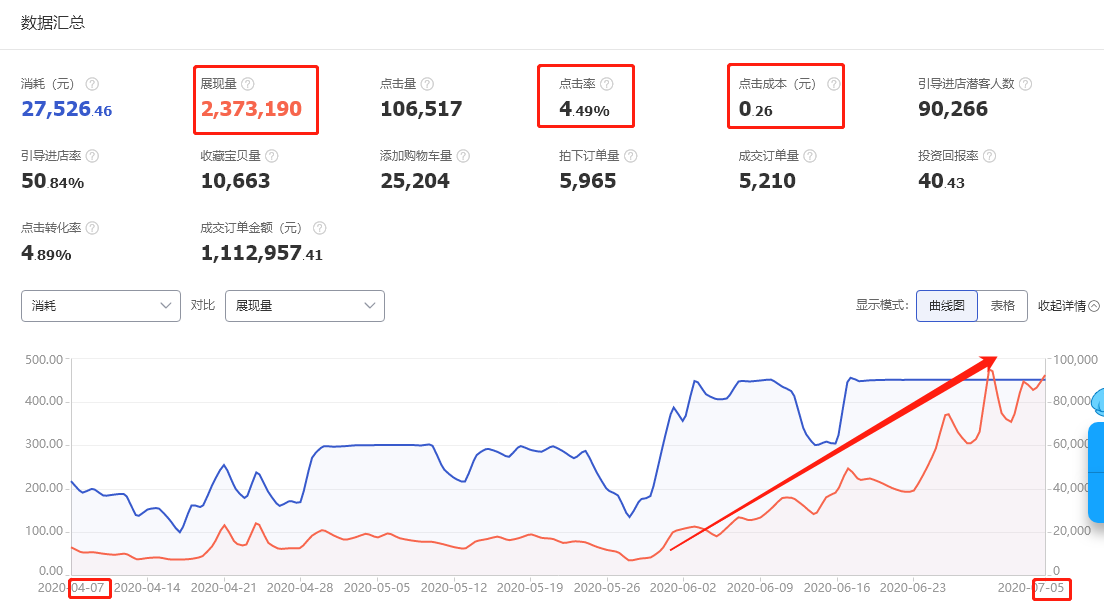Open the 展现量 comparison dropdown
This screenshot has width=1104, height=610.
click(304, 306)
